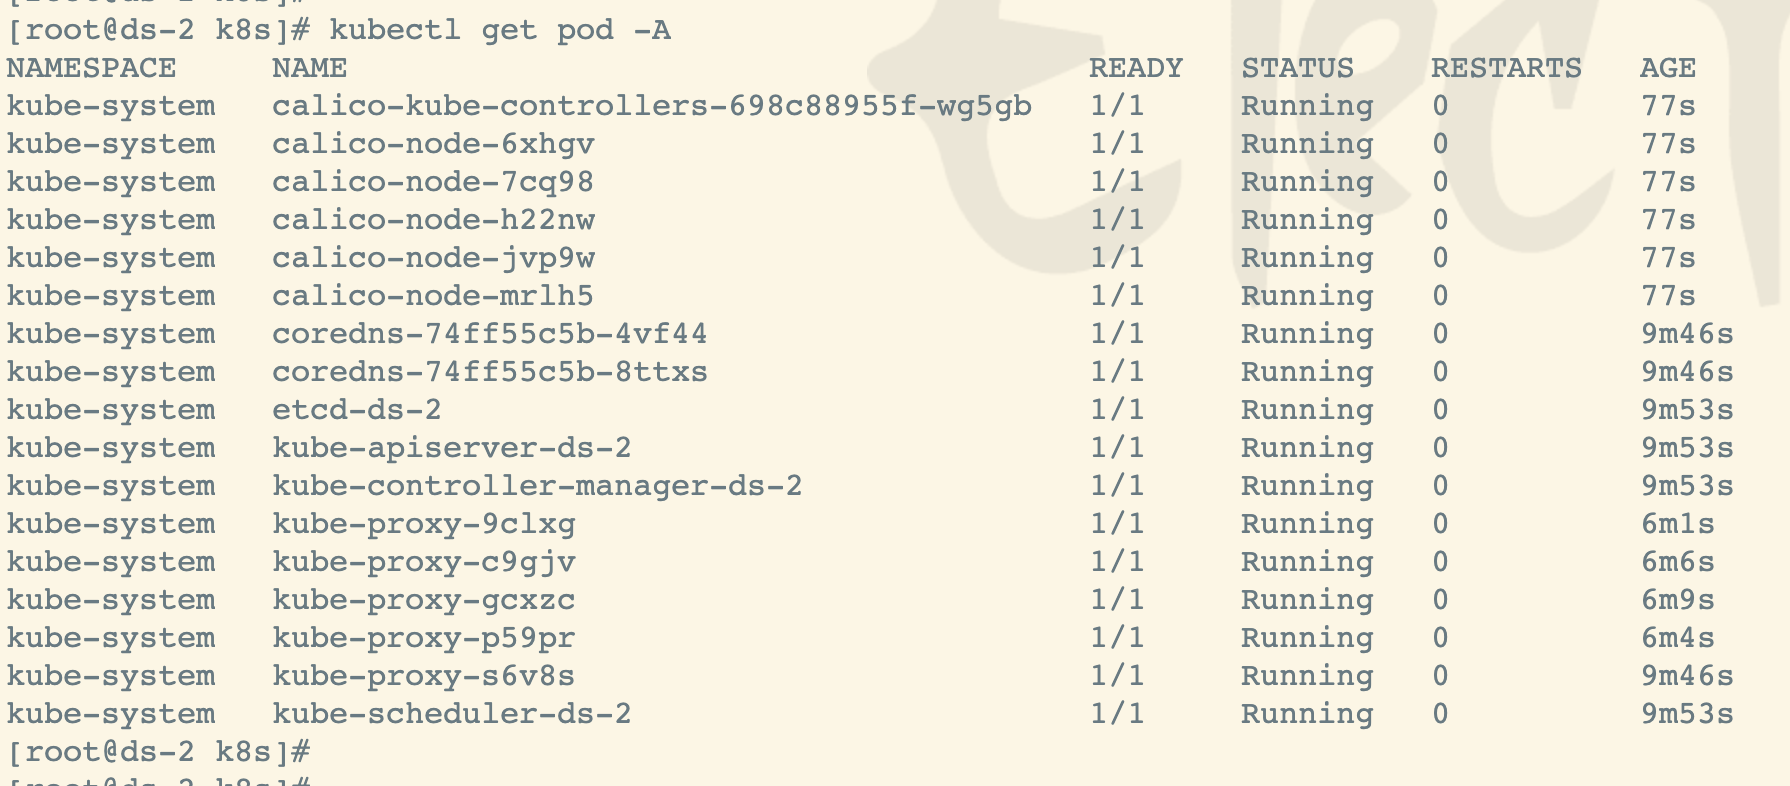
Task: Select the calico-kube-controllers-698c88955f-wg5gb pod name
Action: [x=651, y=106]
